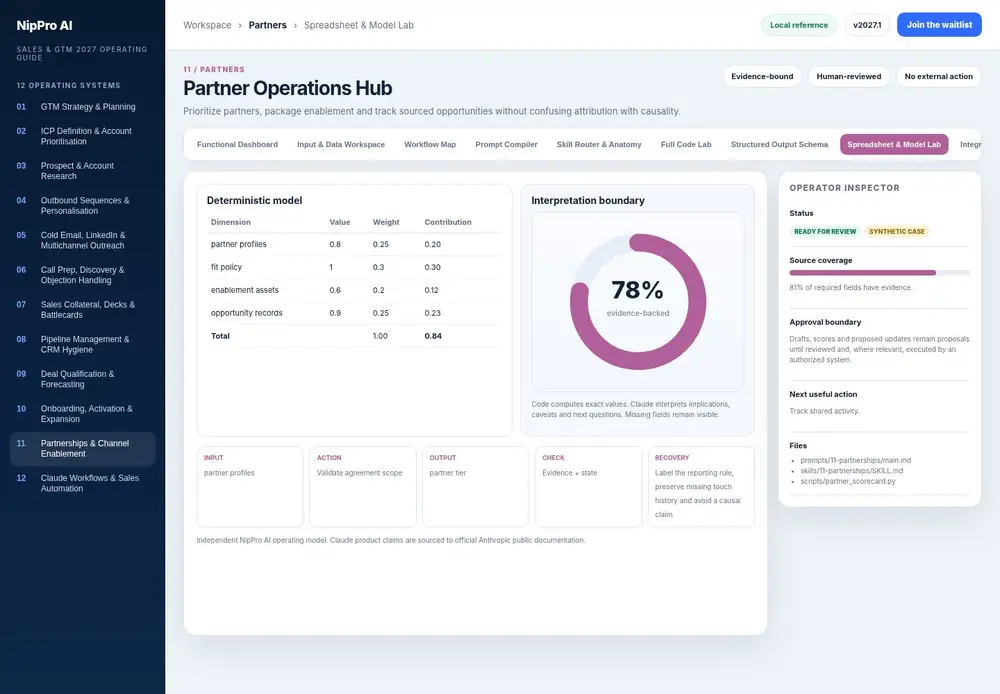
Task: Click the NipPro AI logo
Action: coord(44,26)
